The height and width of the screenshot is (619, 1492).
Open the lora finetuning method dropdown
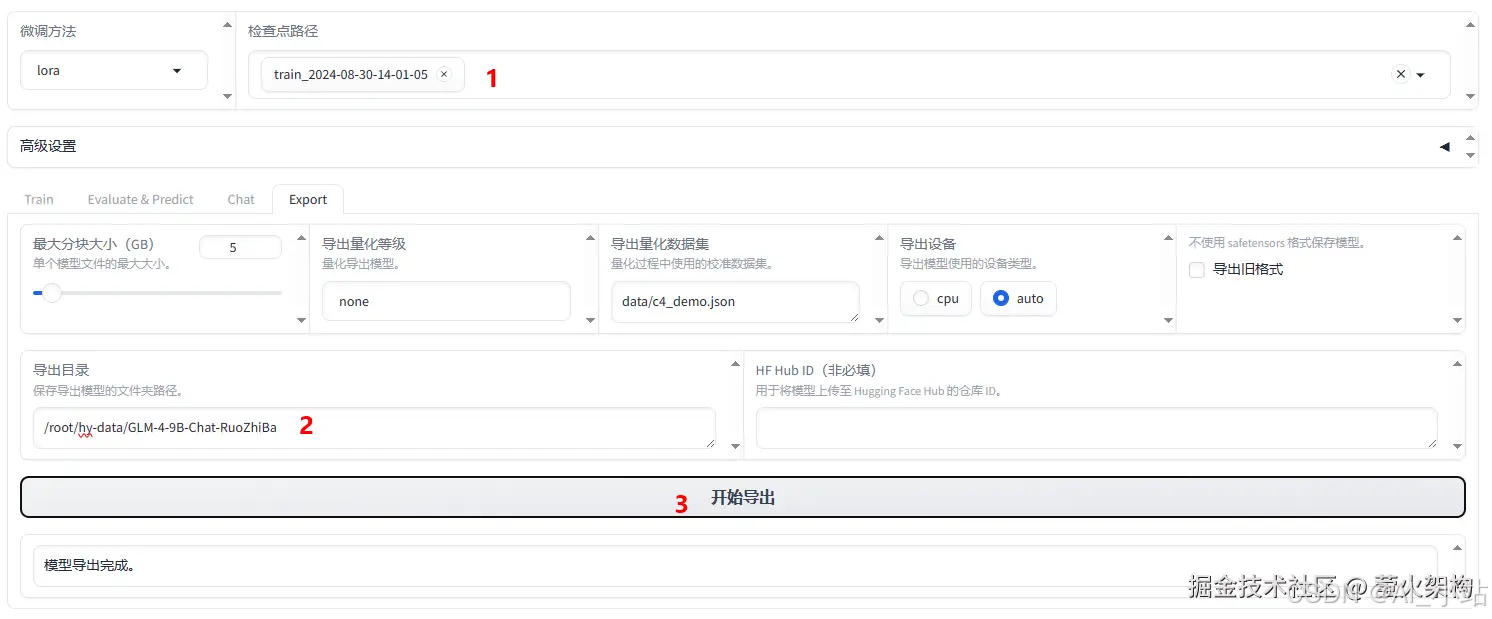click(114, 71)
